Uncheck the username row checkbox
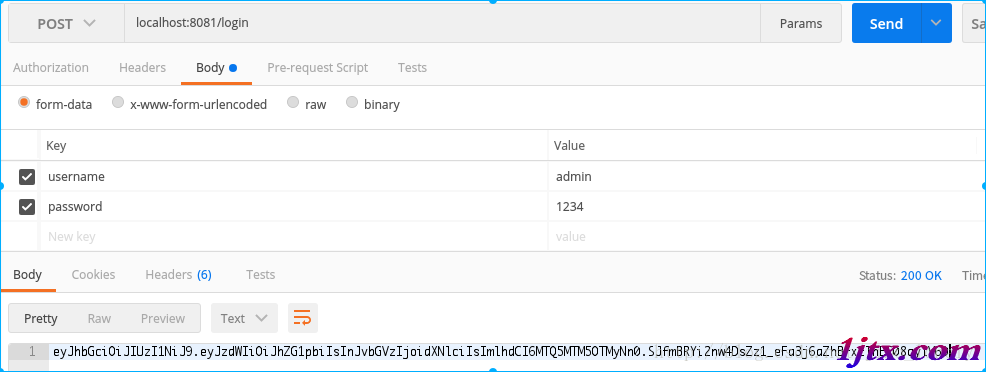986x372 pixels. (27, 177)
